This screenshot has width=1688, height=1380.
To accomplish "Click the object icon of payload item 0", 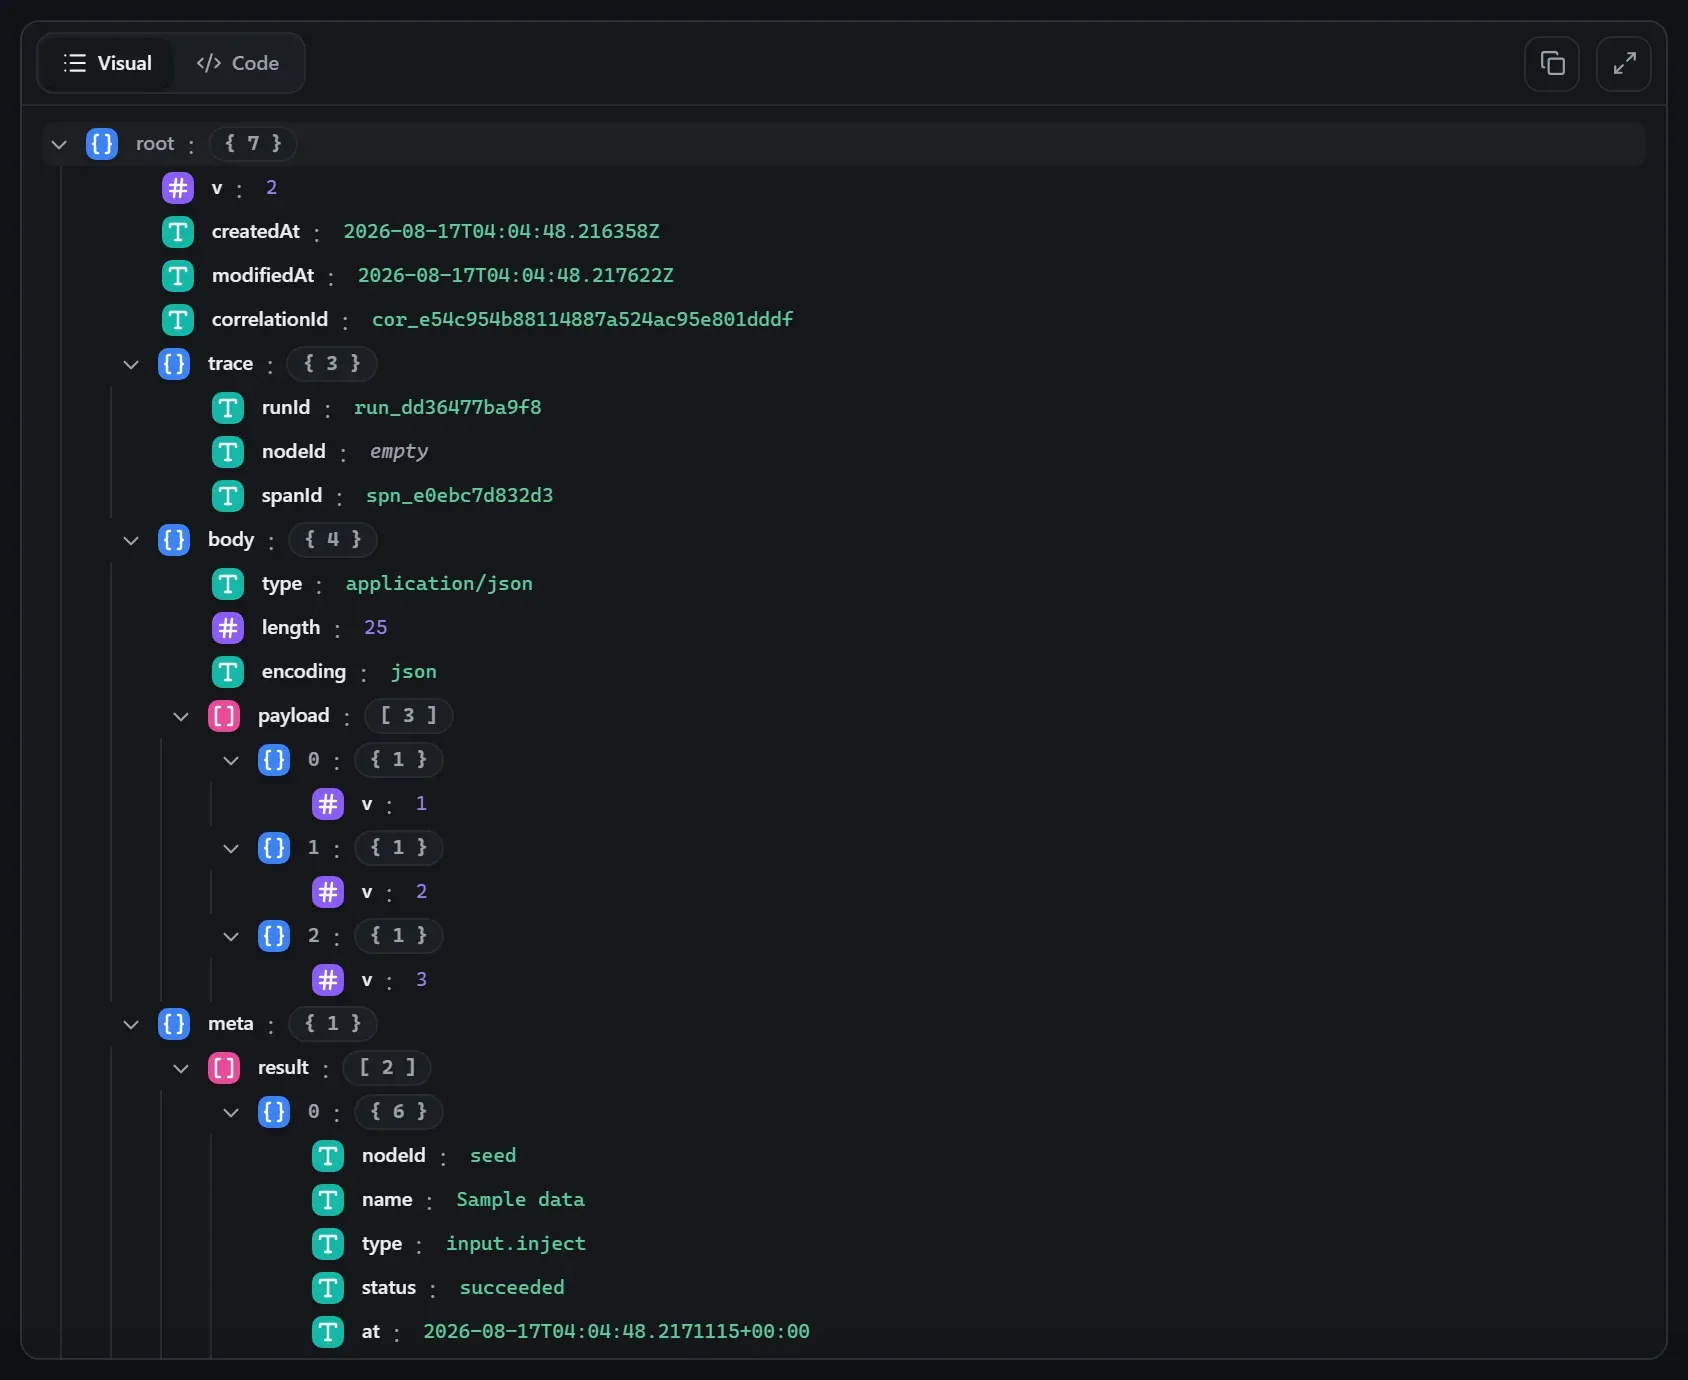I will [x=274, y=760].
